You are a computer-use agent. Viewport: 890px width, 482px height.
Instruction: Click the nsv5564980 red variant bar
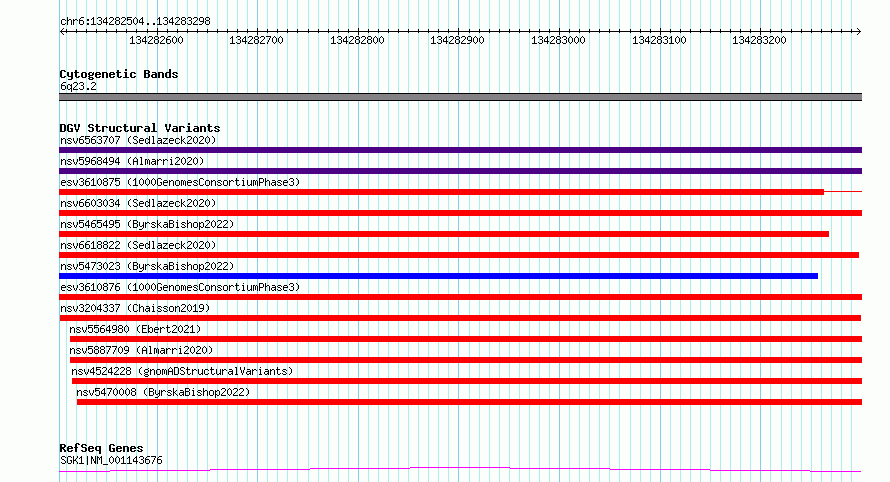pyautogui.click(x=466, y=339)
